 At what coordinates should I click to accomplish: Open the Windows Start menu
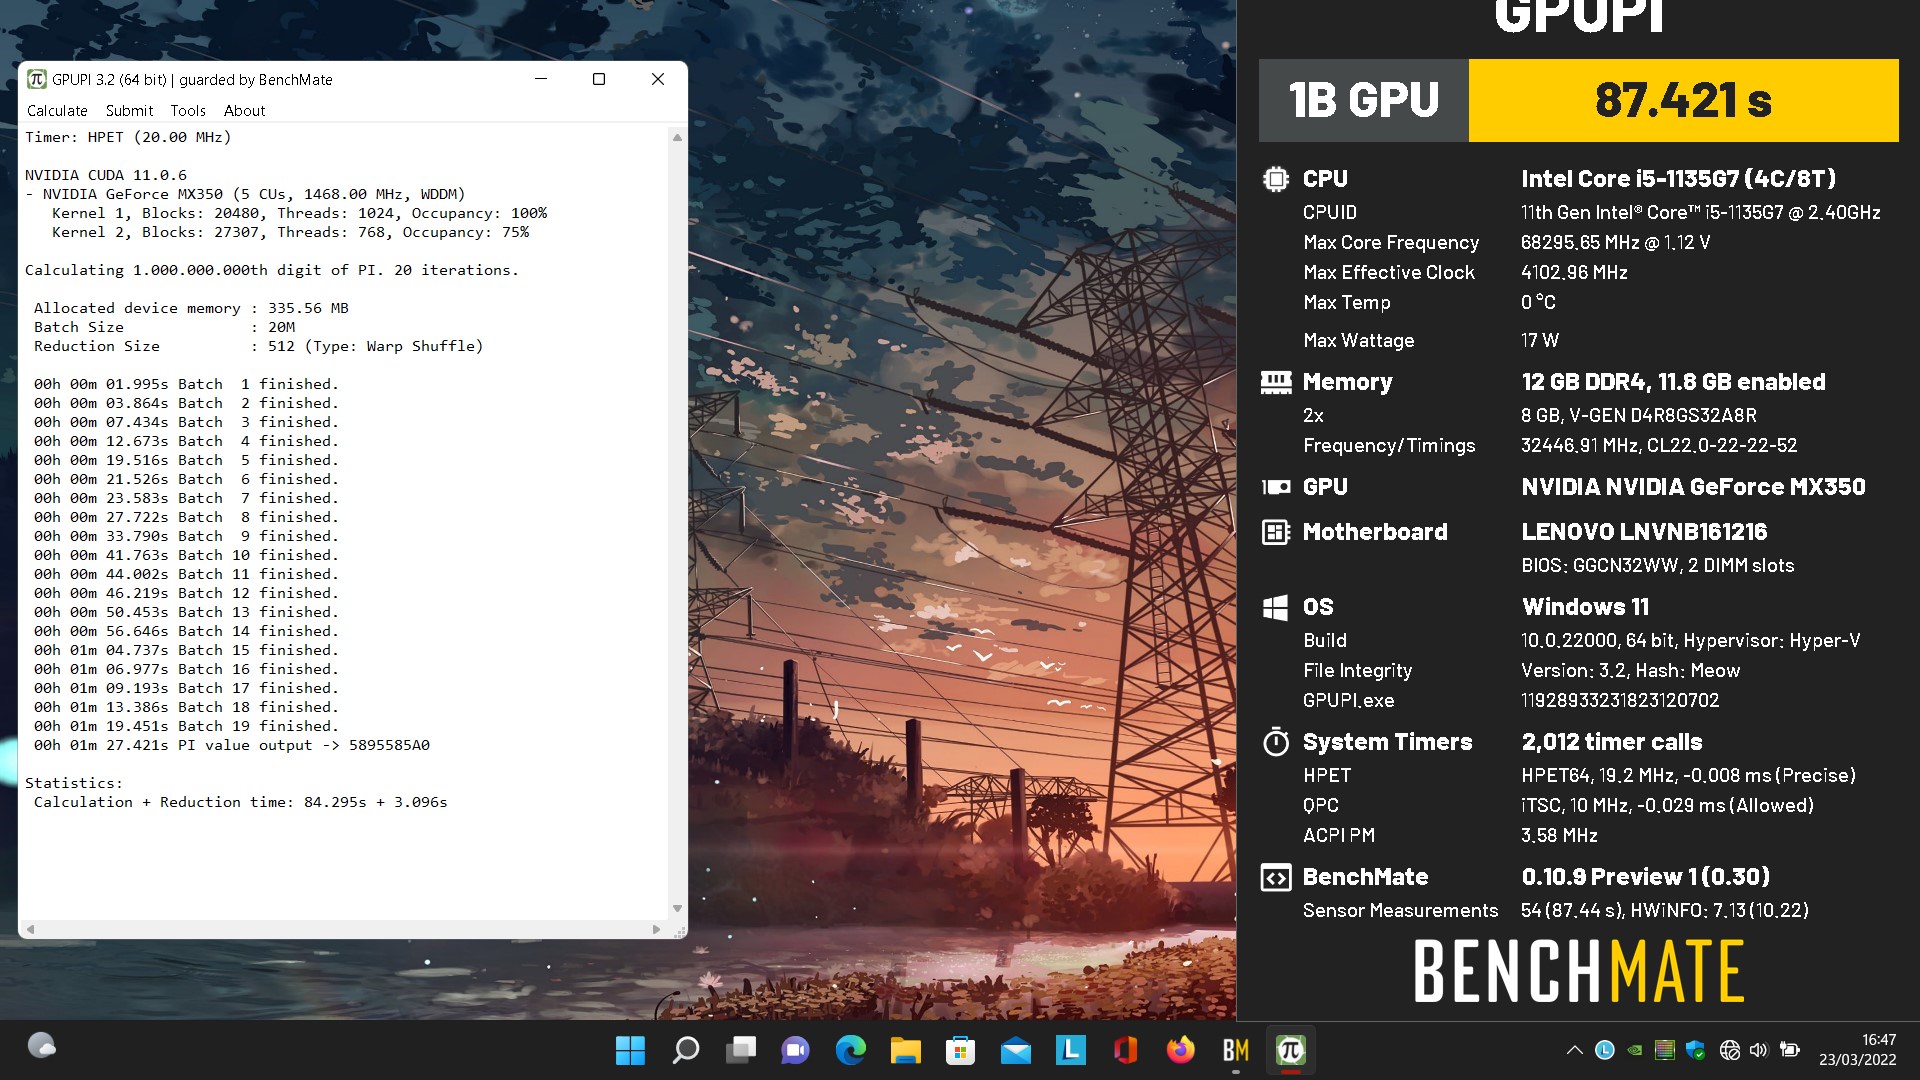click(x=630, y=1050)
